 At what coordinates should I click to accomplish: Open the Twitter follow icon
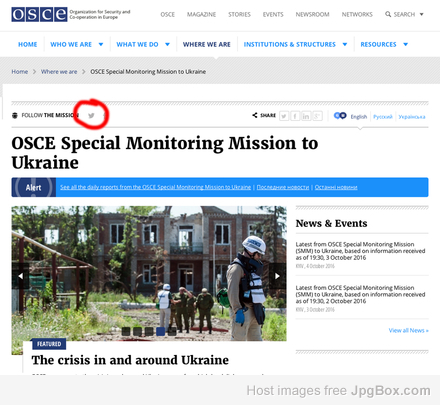click(x=91, y=115)
